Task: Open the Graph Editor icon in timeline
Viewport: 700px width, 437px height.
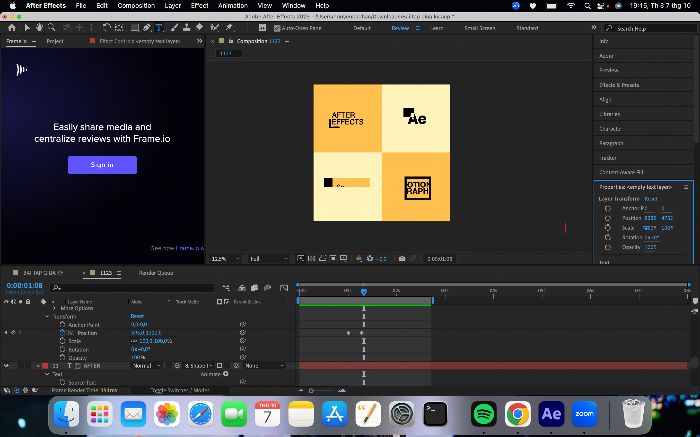Action: point(284,288)
